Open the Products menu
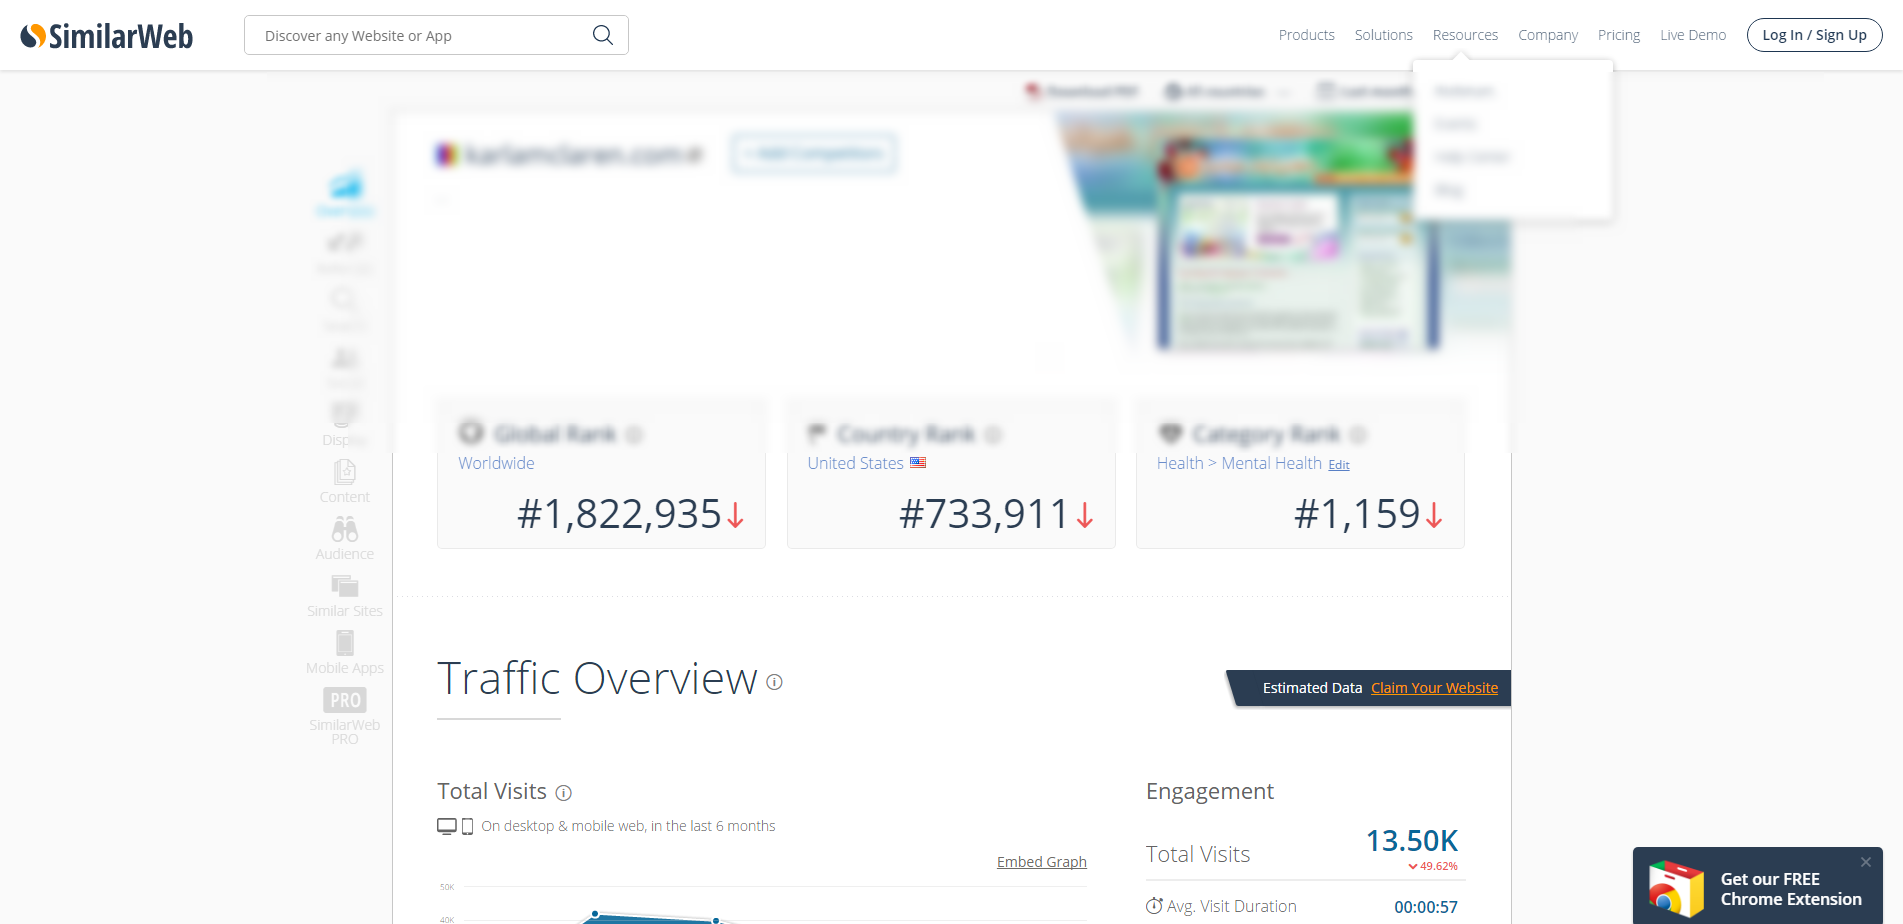 (x=1306, y=35)
